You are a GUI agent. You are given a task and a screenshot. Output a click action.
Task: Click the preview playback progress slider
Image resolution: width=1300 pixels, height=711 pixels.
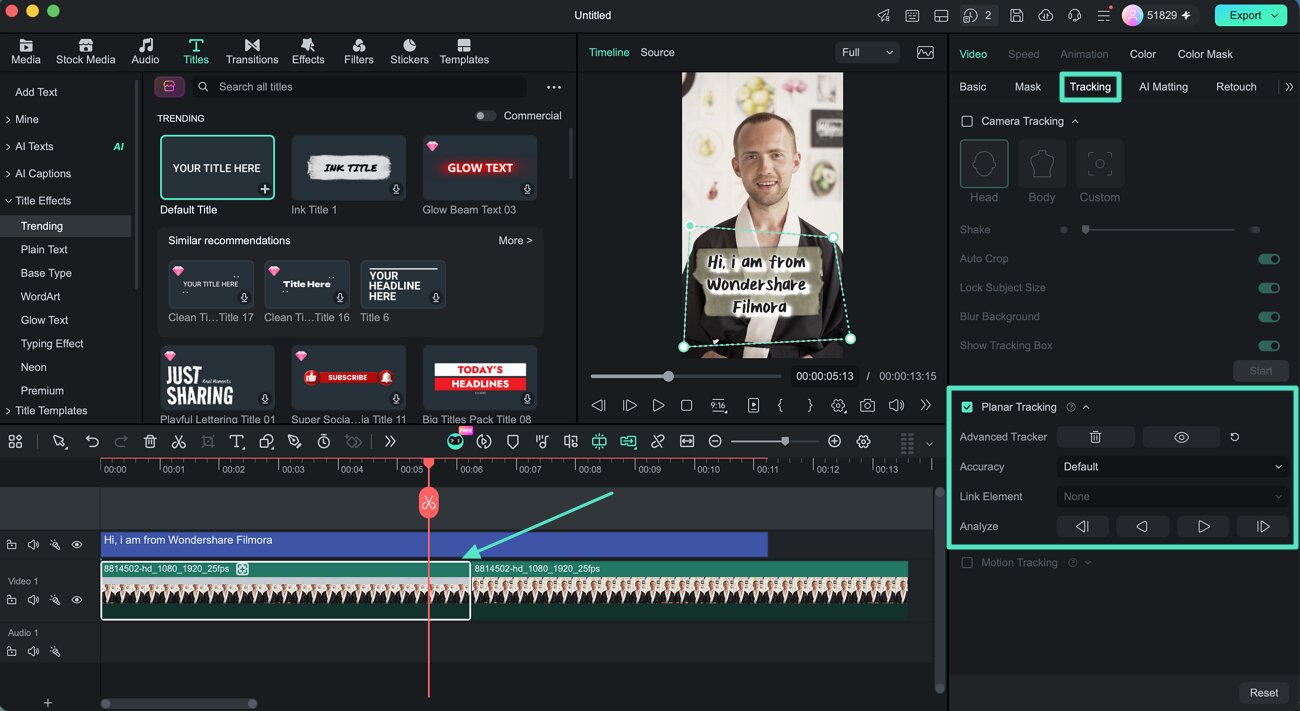(x=685, y=377)
